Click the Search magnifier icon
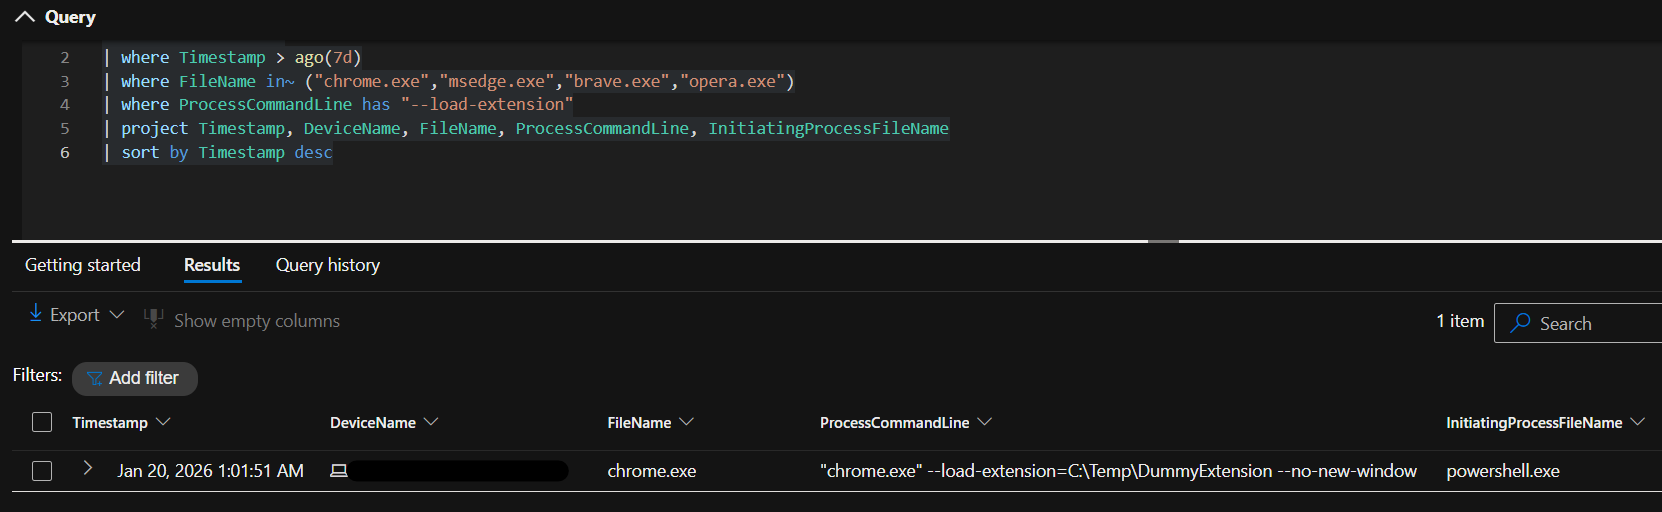This screenshot has height=512, width=1662. 1520,323
